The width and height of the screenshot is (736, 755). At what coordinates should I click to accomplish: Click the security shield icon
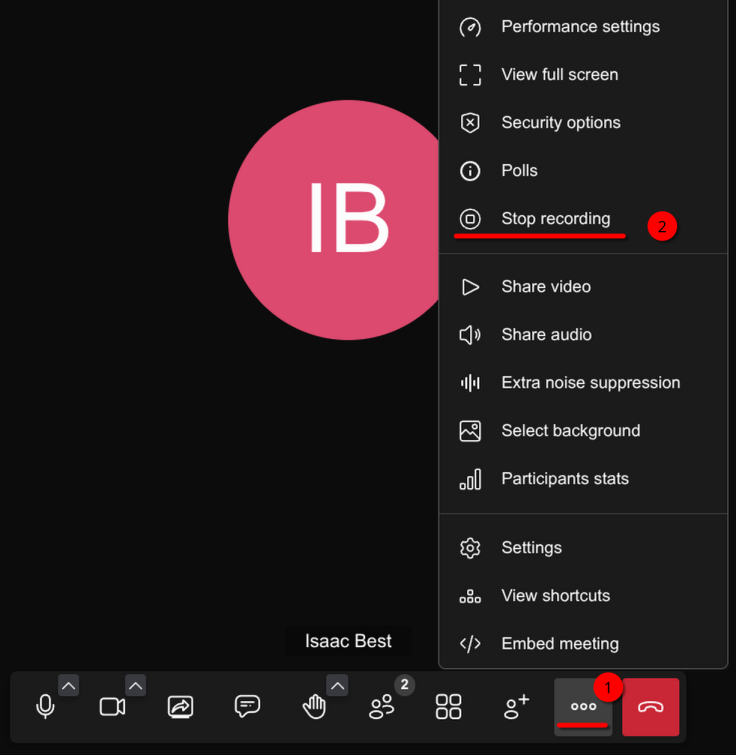[470, 123]
